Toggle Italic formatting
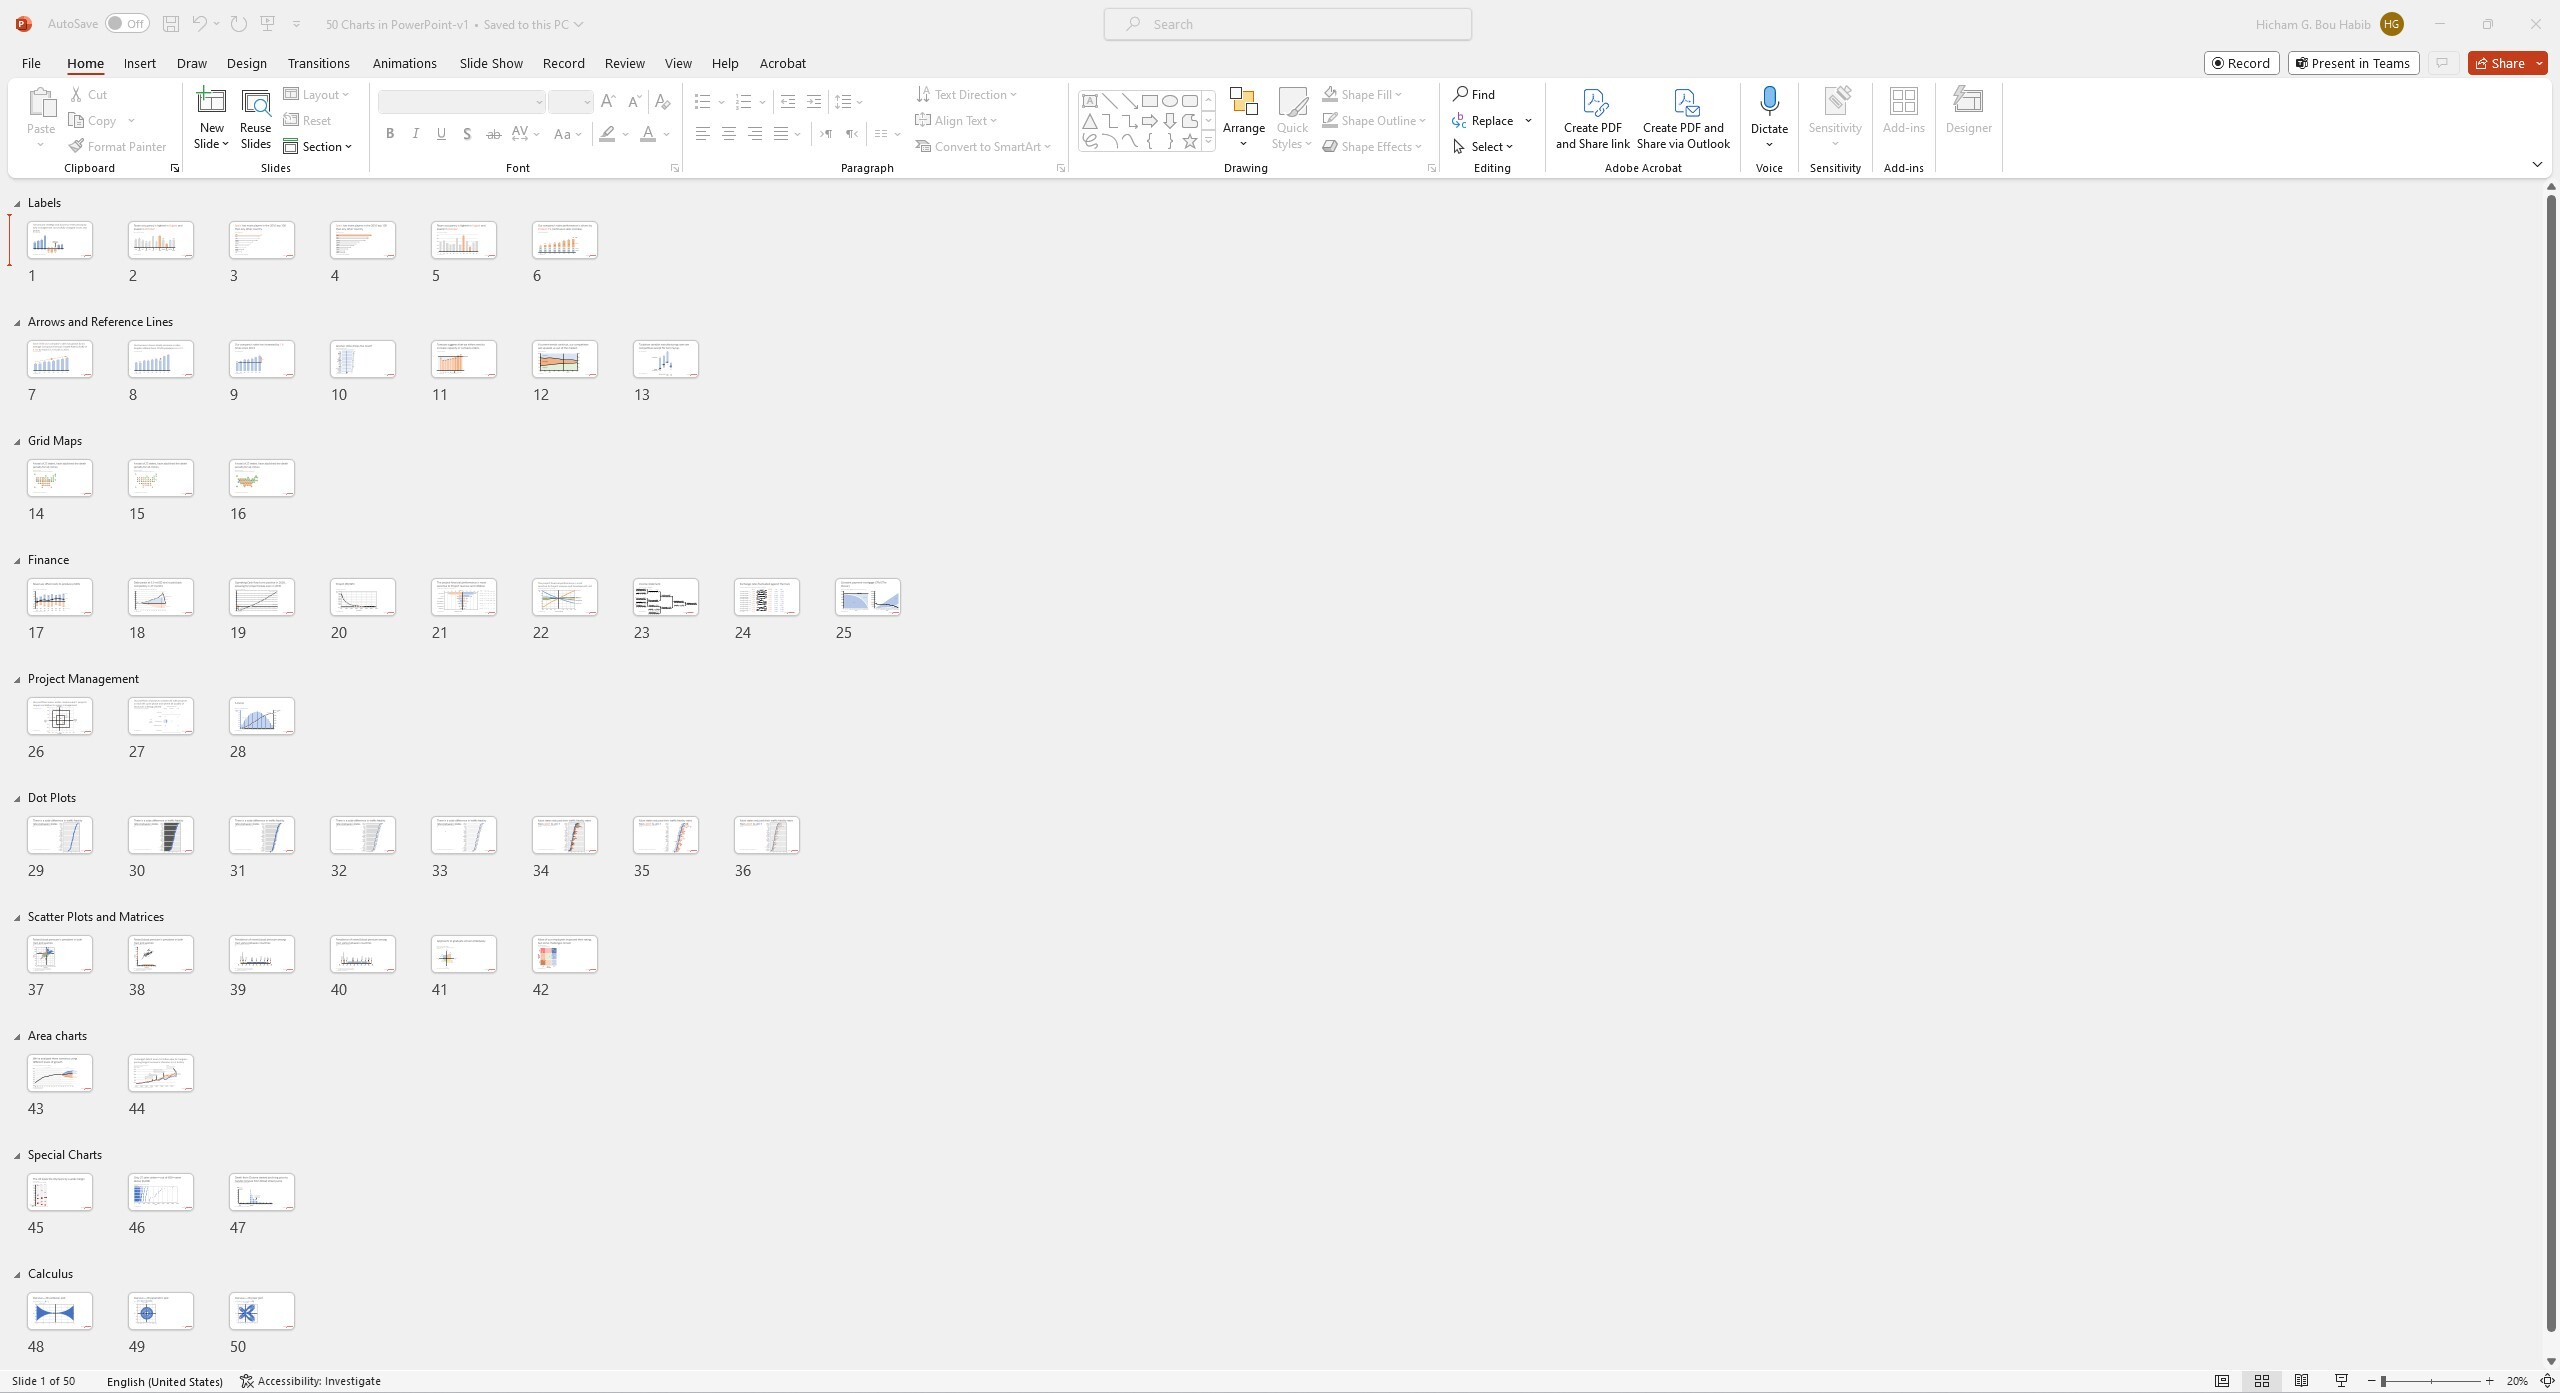Screen dimensions: 2560x1393 click(416, 134)
